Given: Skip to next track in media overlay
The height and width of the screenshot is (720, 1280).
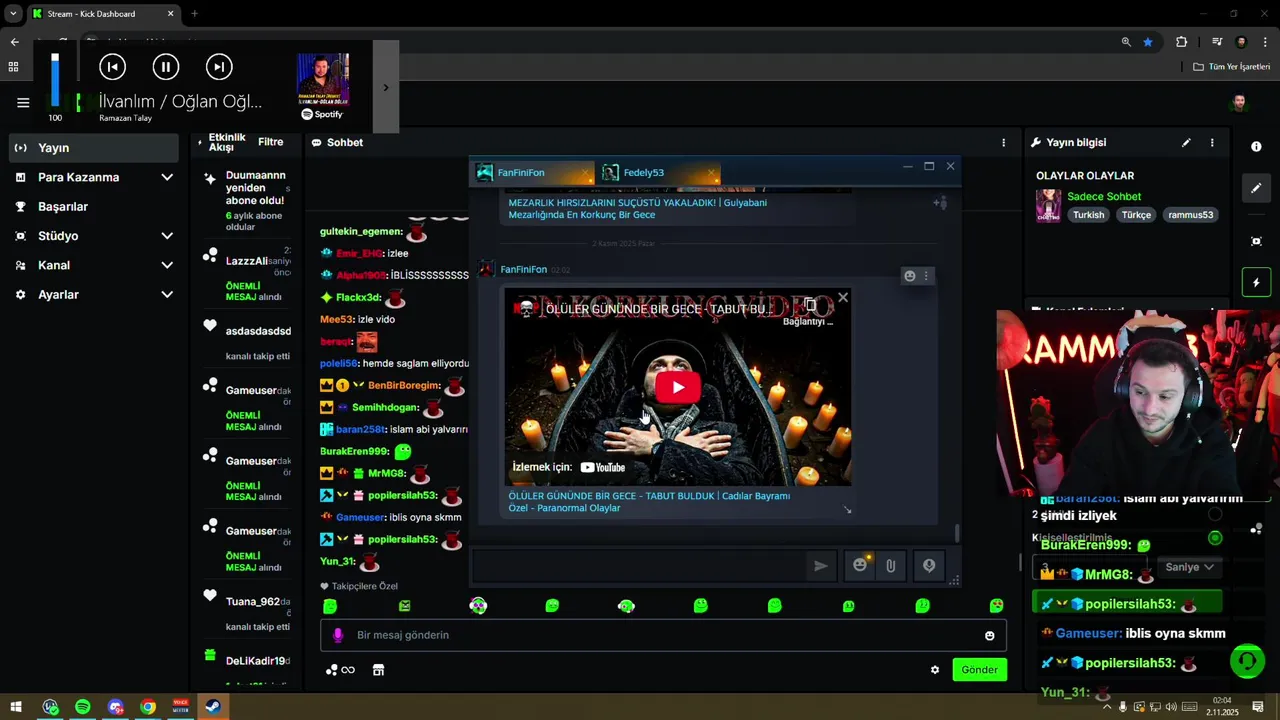Looking at the screenshot, I should click(219, 67).
